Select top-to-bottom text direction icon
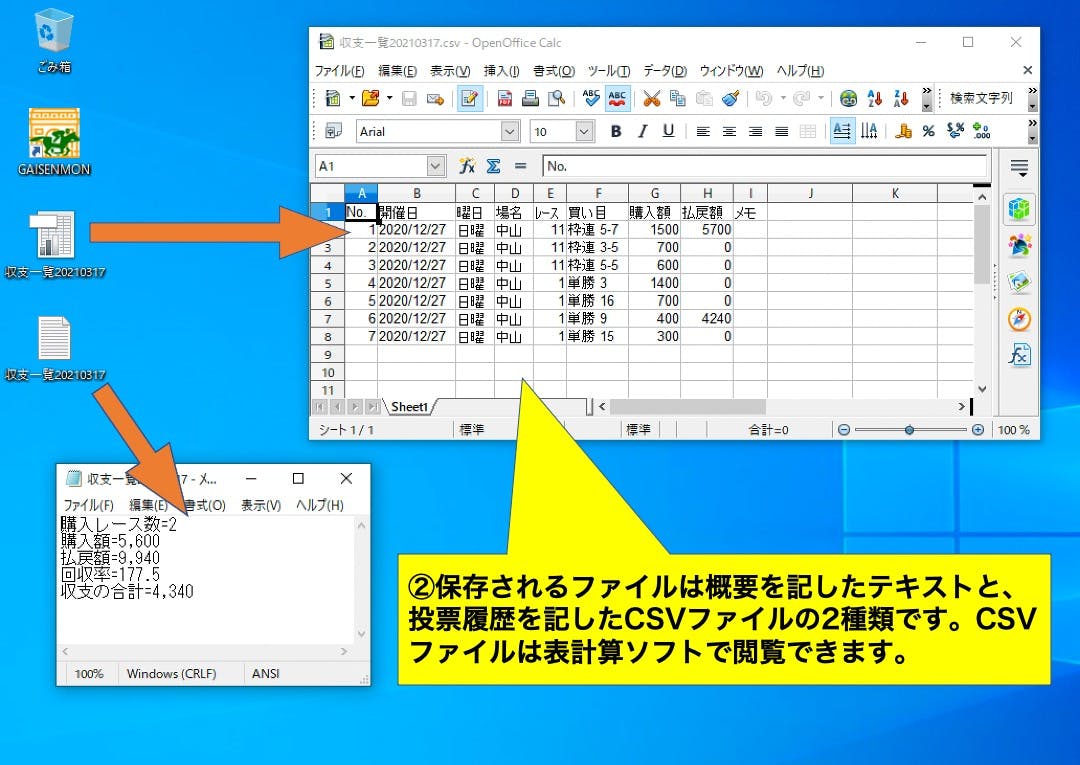 click(x=869, y=131)
